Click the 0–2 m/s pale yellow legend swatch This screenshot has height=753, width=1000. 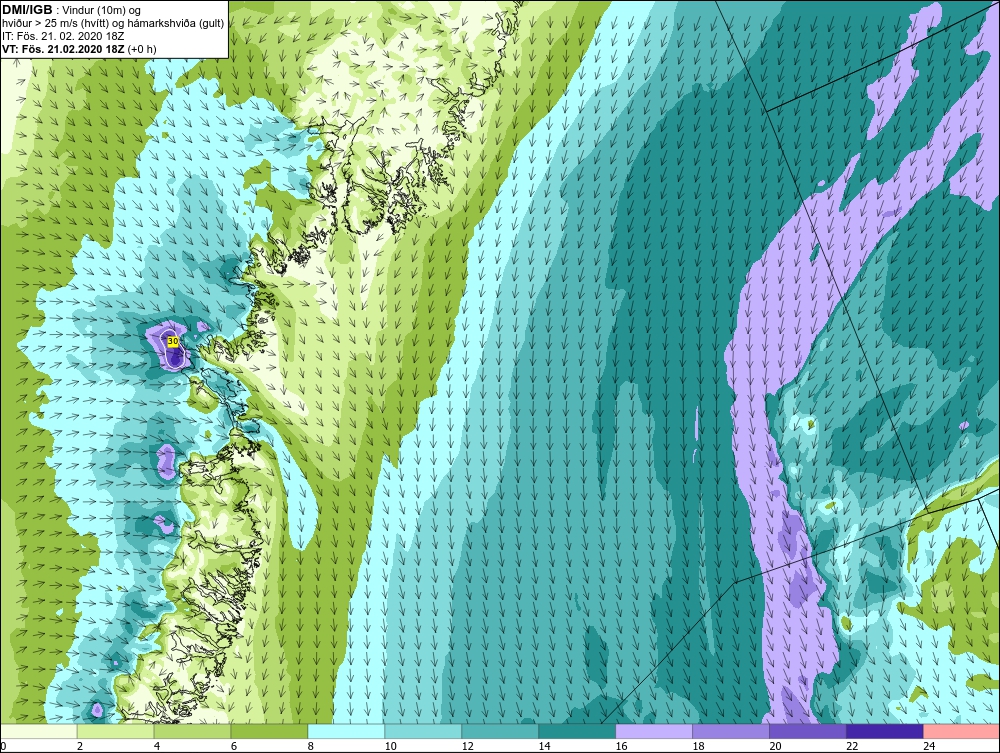pyautogui.click(x=38, y=731)
